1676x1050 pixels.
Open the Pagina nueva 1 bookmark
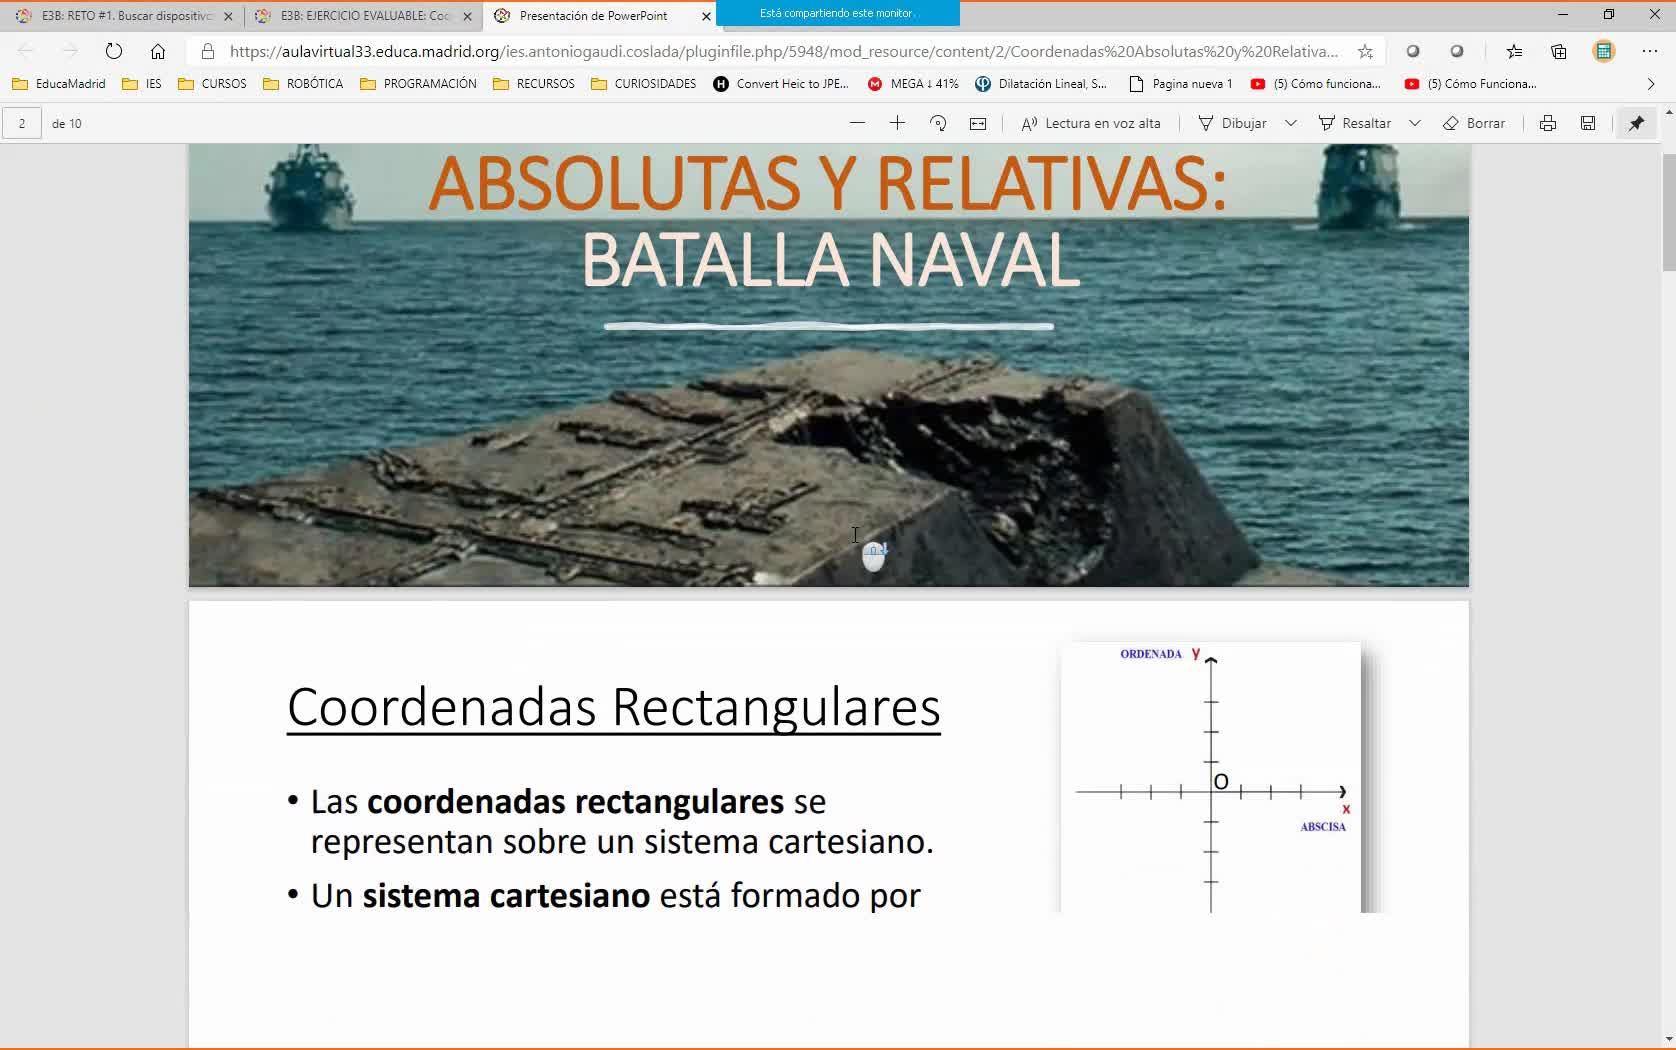coord(1181,84)
